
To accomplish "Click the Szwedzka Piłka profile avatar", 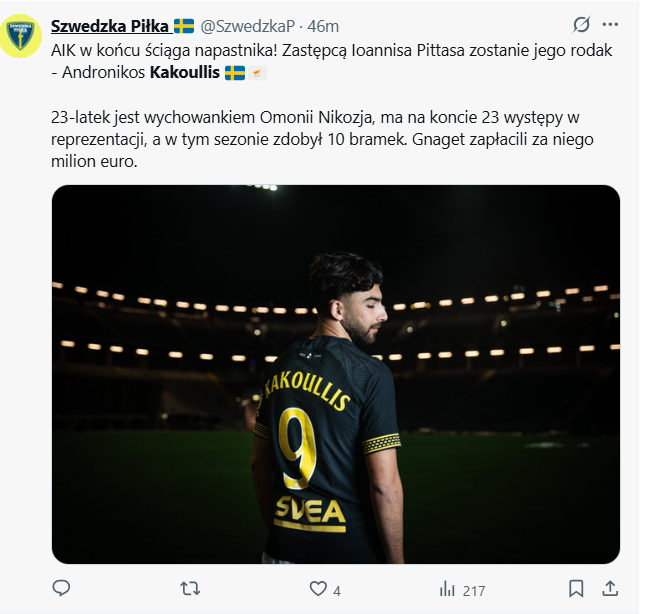I will tap(21, 35).
